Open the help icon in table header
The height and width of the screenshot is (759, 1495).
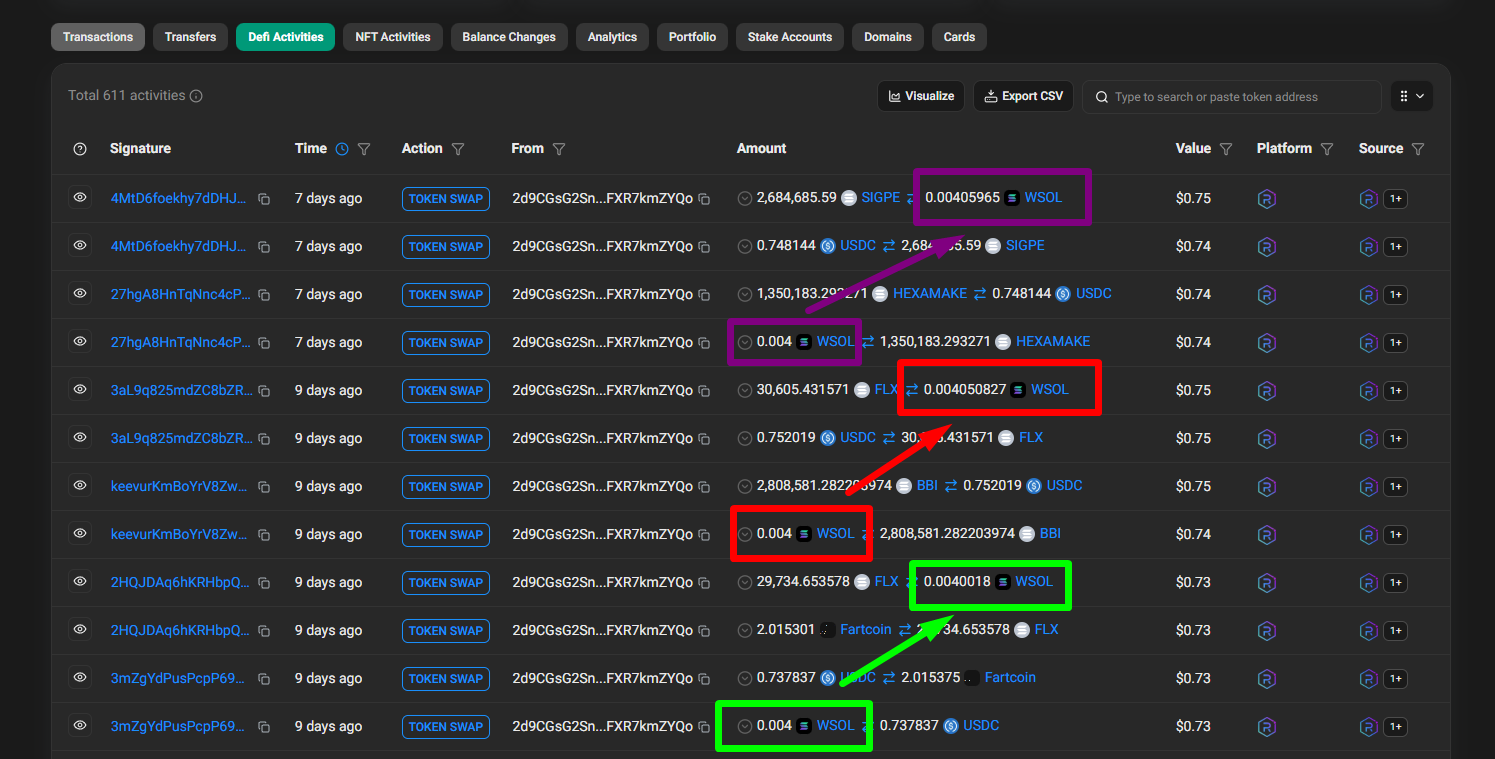pyautogui.click(x=80, y=149)
